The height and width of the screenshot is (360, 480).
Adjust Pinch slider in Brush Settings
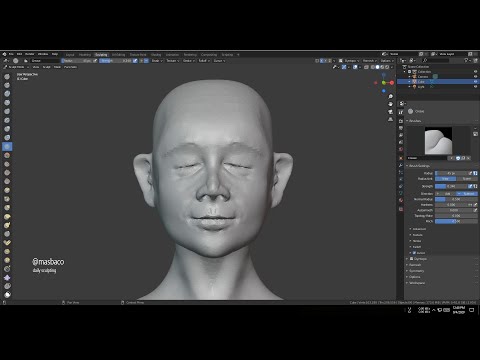tap(456, 221)
